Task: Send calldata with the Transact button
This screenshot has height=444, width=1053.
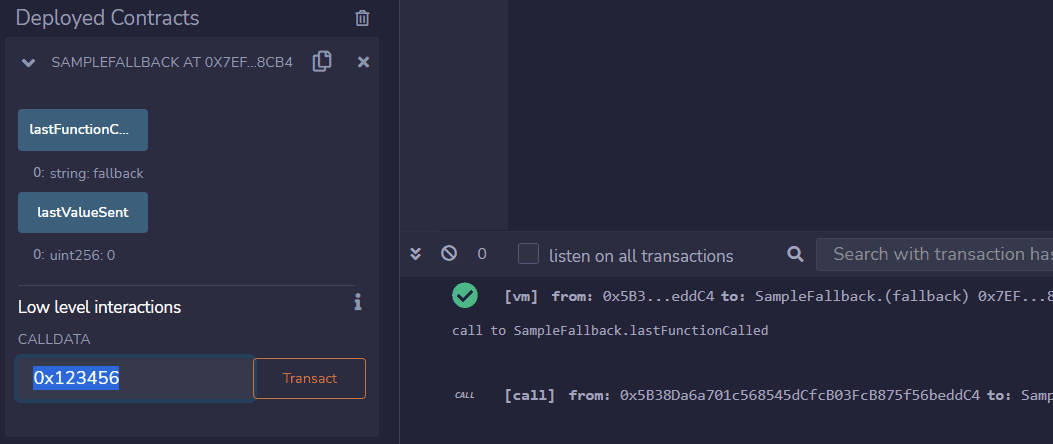Action: click(x=310, y=378)
